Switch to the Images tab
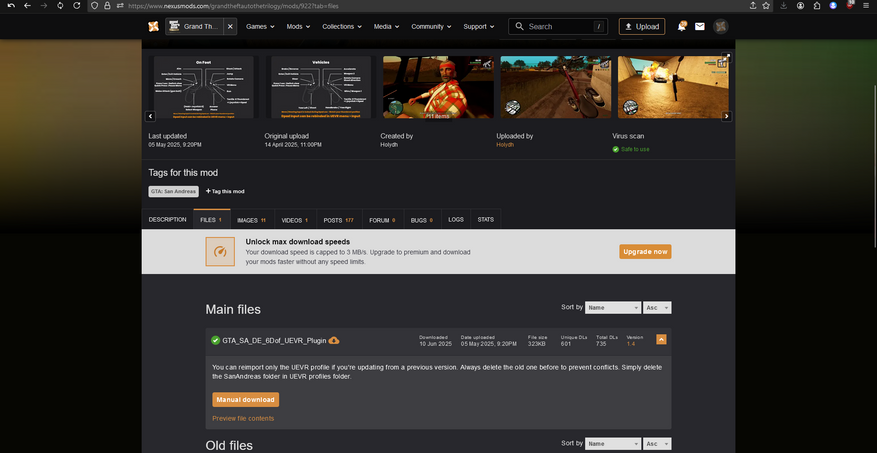The image size is (877, 453). (251, 220)
